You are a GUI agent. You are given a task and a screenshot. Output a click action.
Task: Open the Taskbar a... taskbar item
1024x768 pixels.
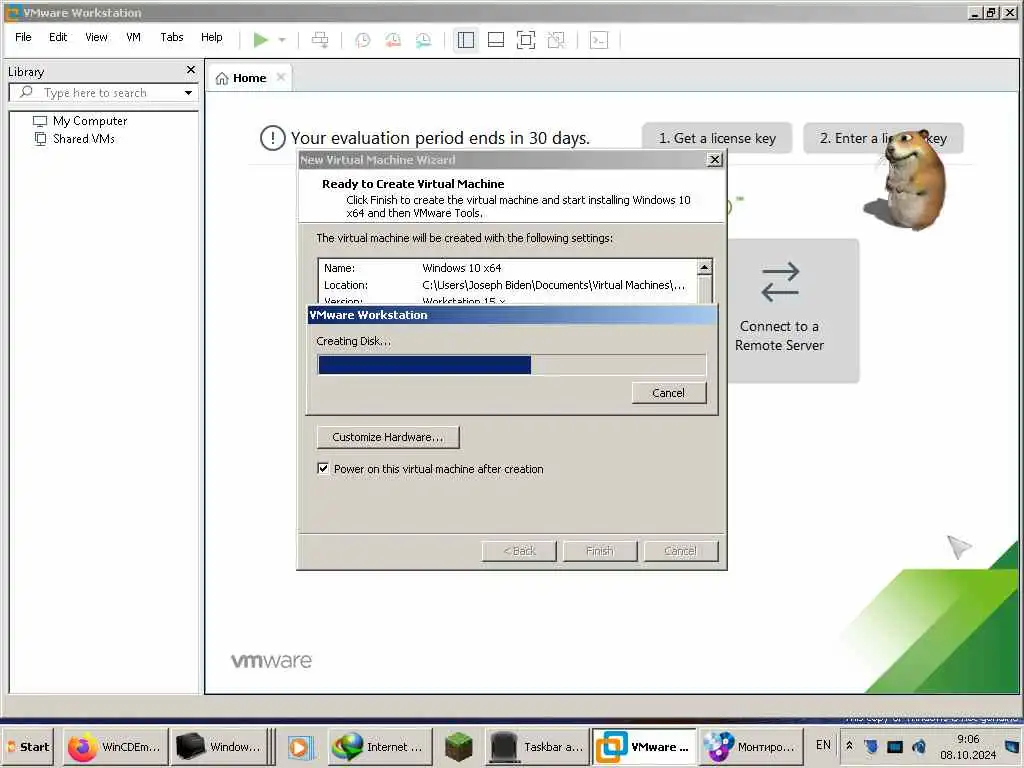[537, 746]
